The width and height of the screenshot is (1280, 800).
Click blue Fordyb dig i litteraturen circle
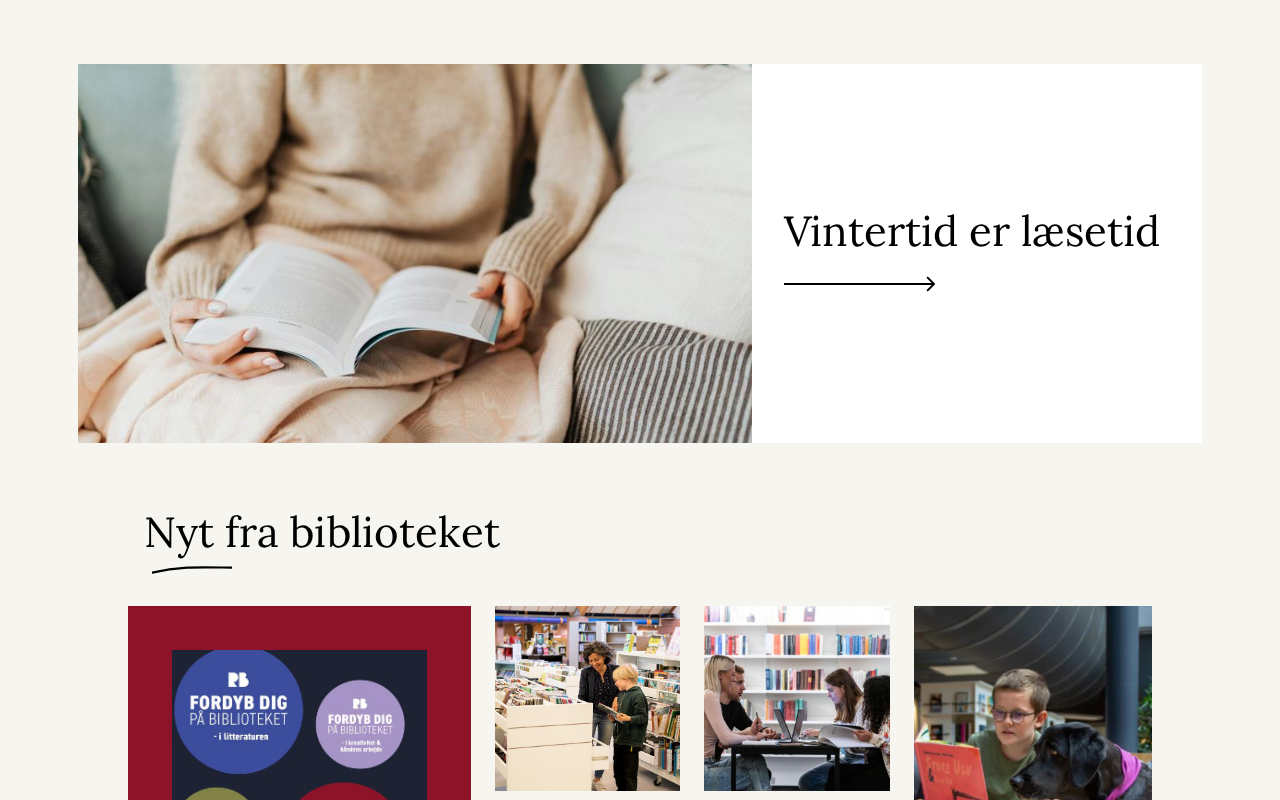pos(238,711)
